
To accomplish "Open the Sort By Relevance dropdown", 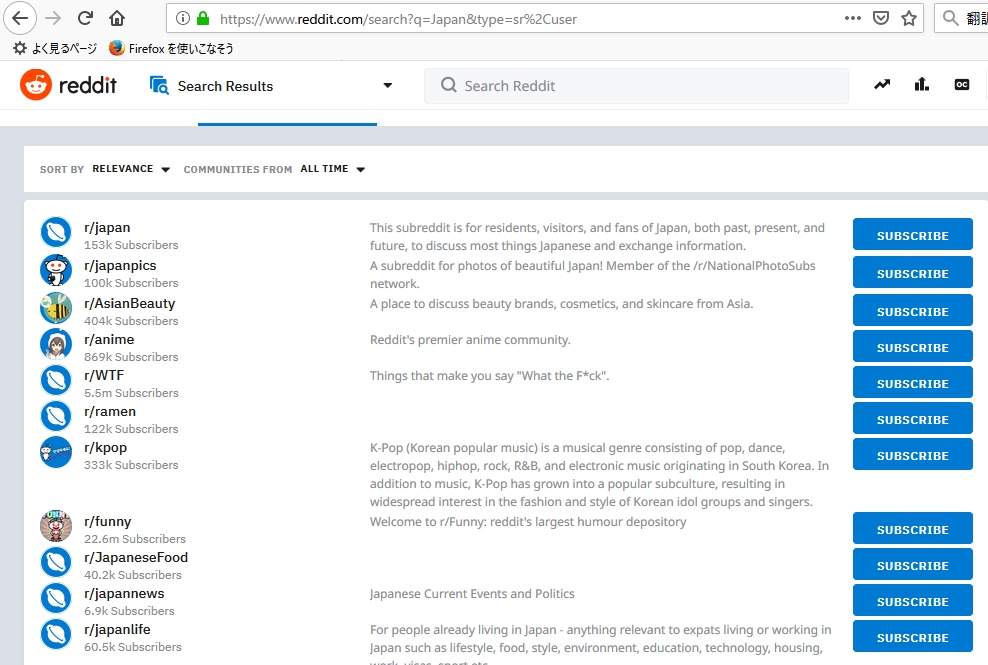I will (131, 169).
